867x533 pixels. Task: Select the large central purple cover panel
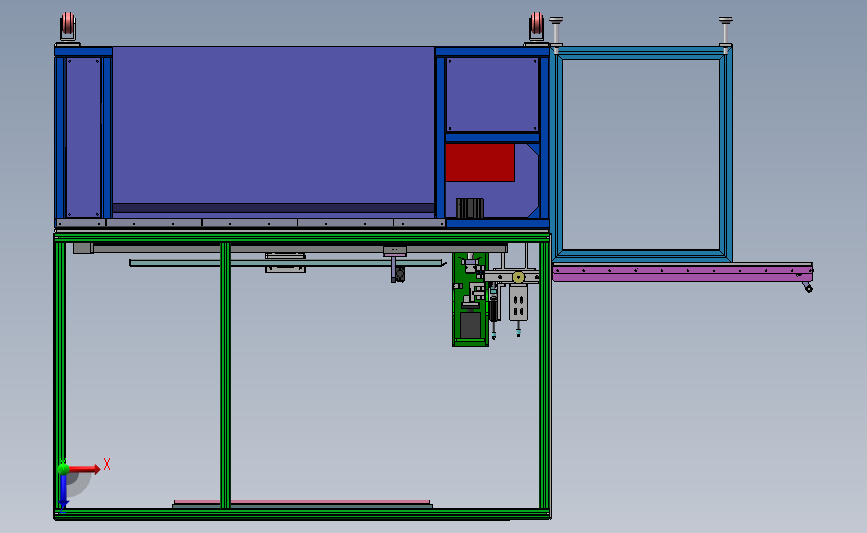click(273, 125)
